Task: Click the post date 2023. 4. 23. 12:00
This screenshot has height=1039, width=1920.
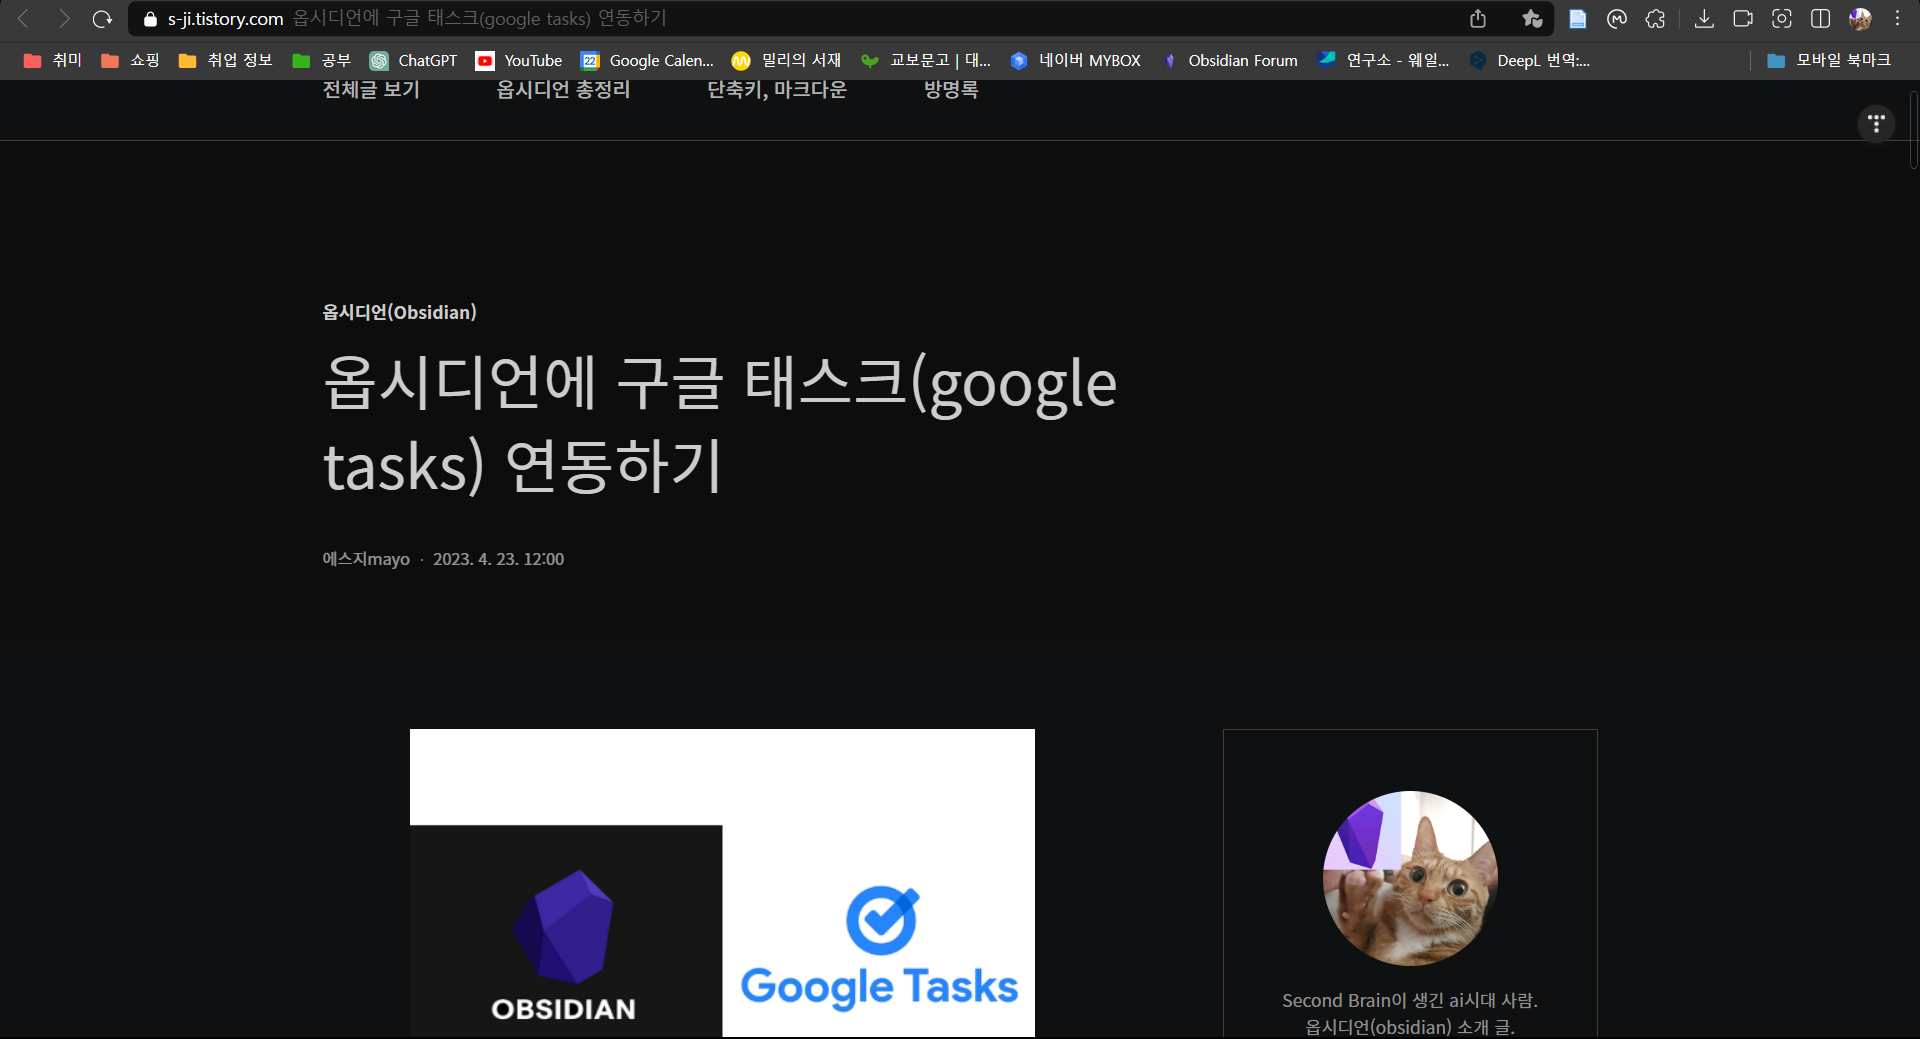Action: tap(498, 559)
